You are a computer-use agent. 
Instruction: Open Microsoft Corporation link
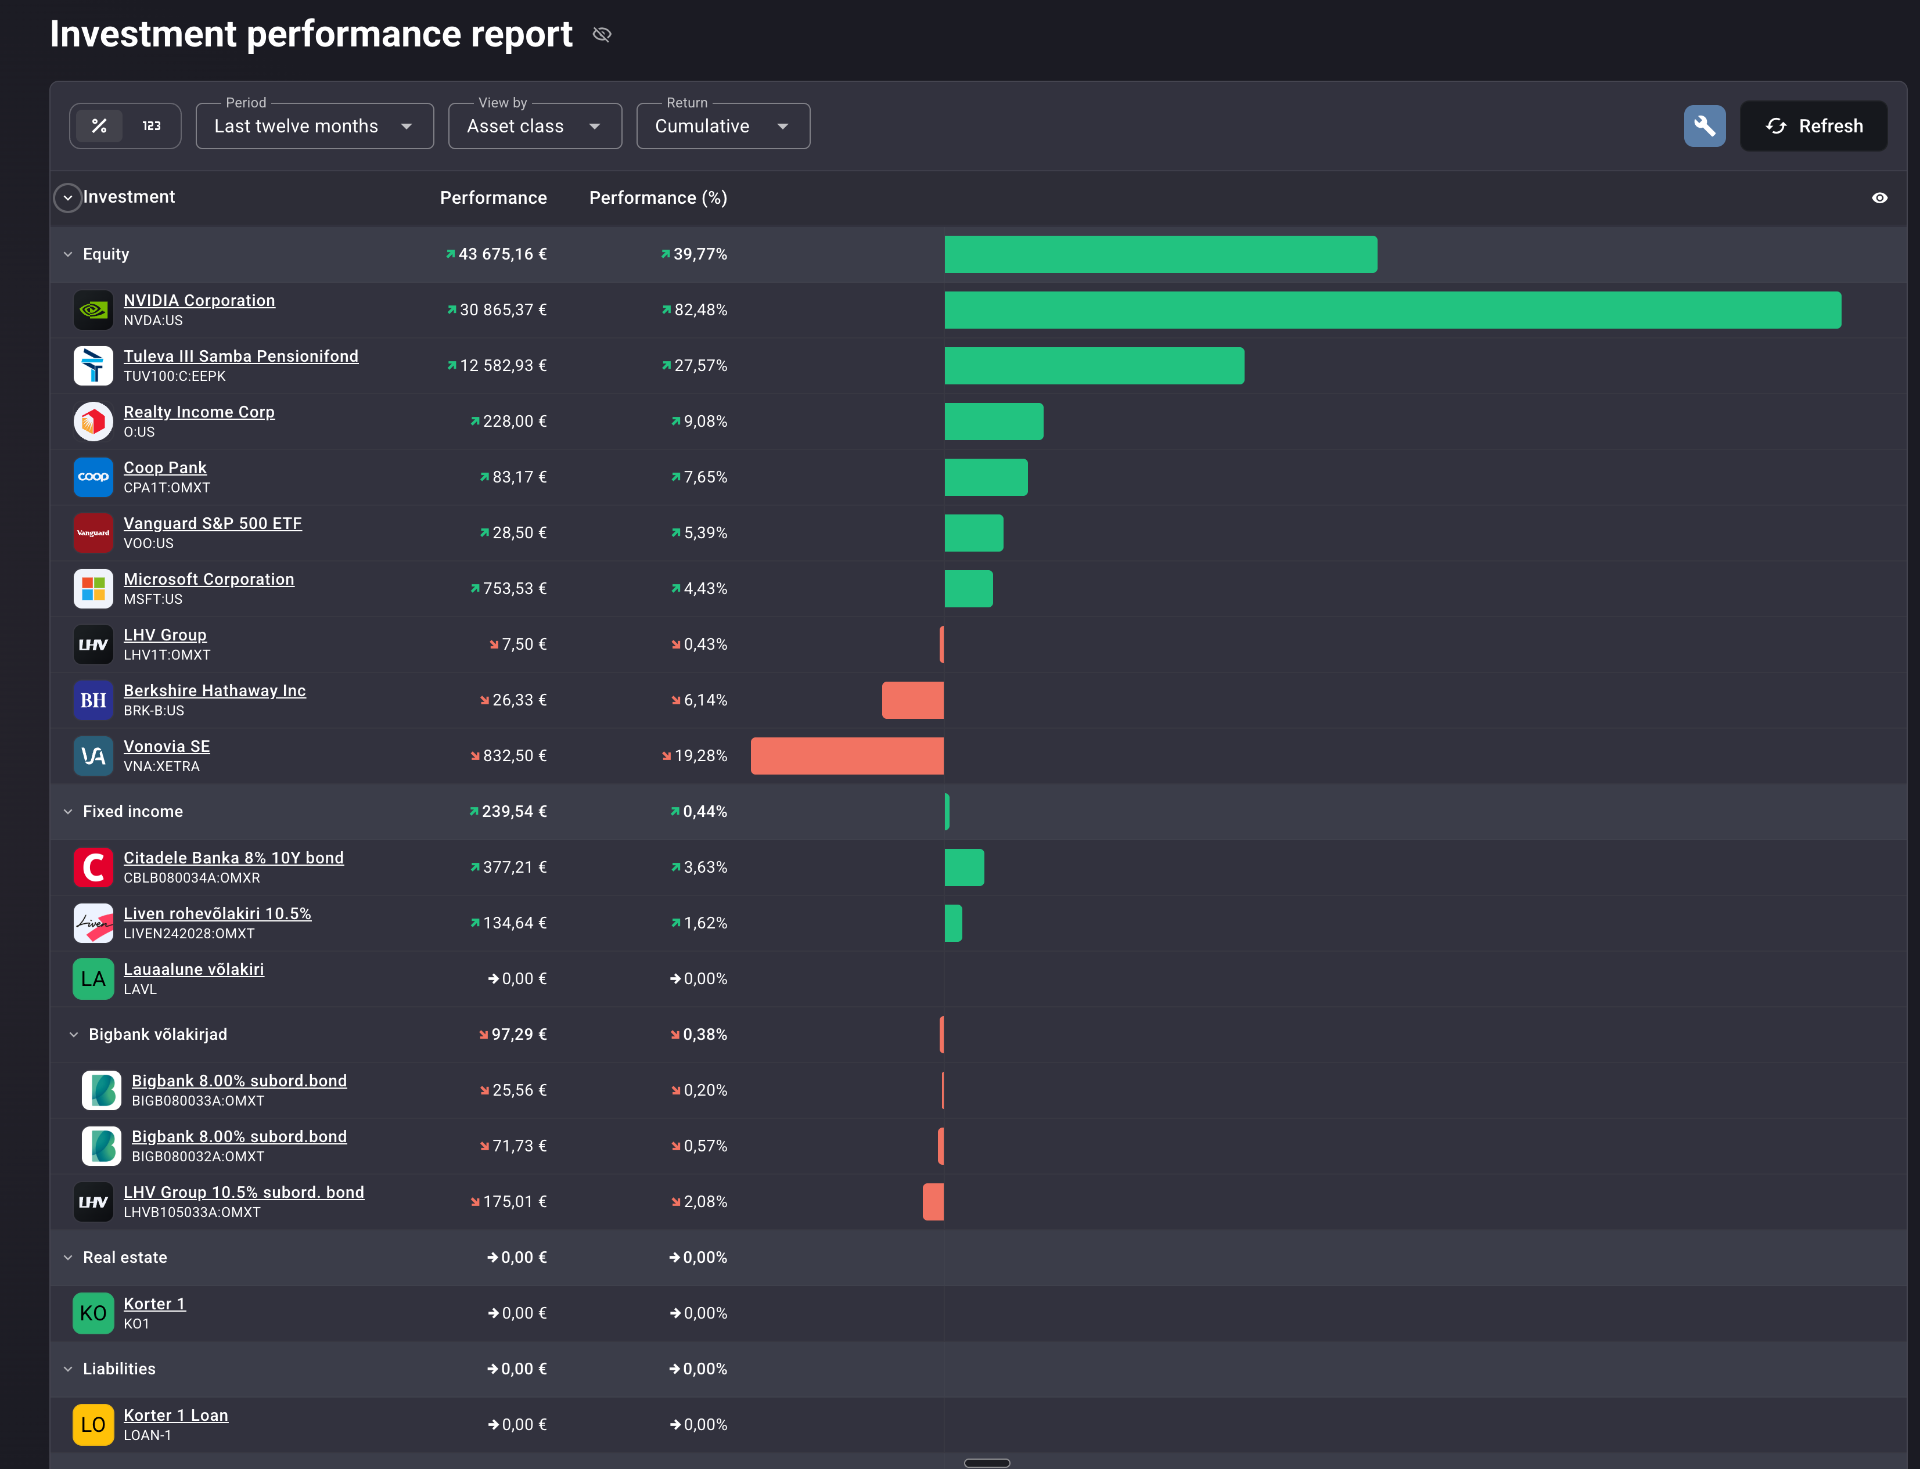tap(209, 579)
